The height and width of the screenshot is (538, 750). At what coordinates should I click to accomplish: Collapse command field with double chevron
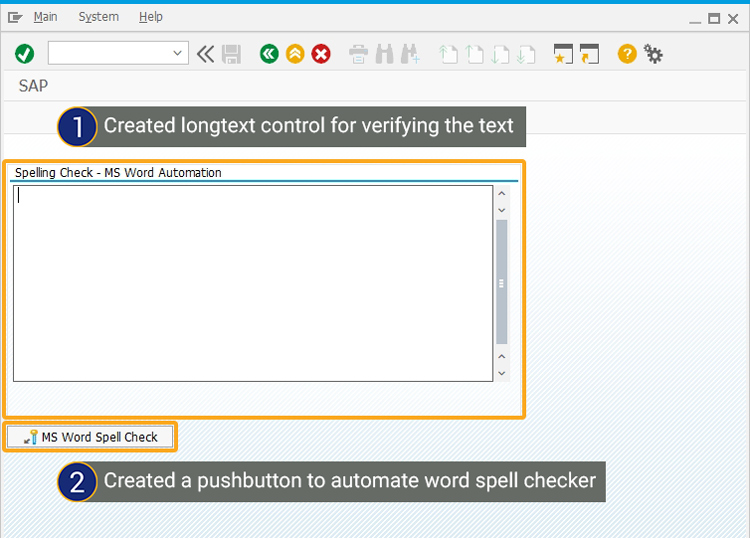point(206,54)
